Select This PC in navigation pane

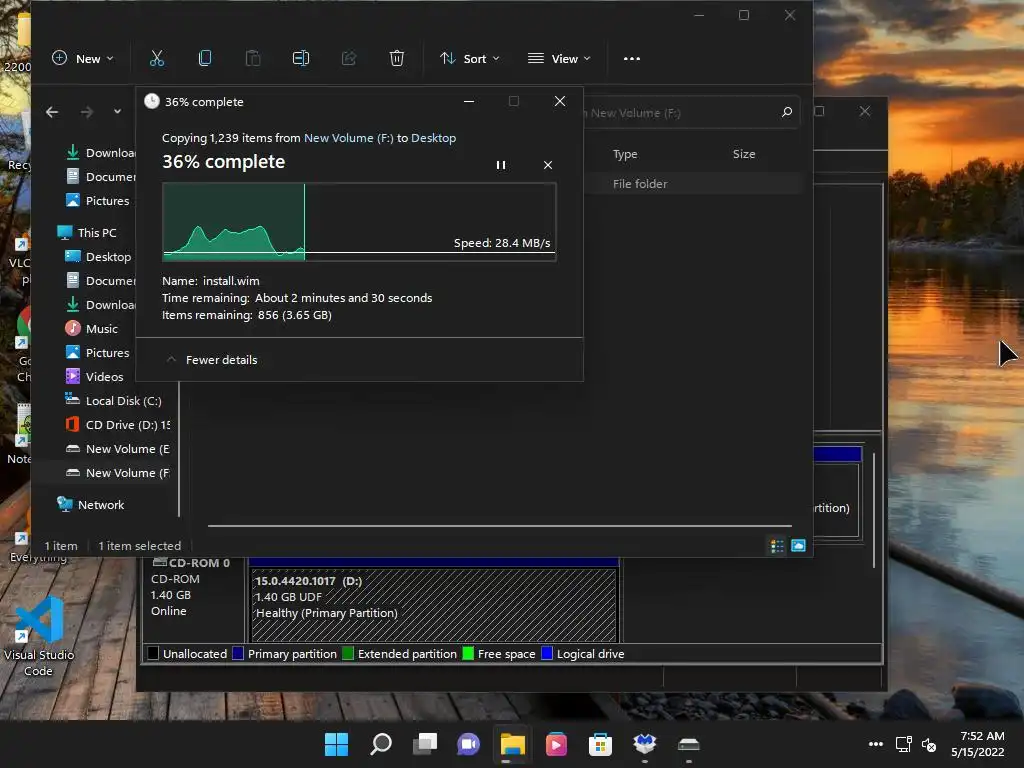88,232
